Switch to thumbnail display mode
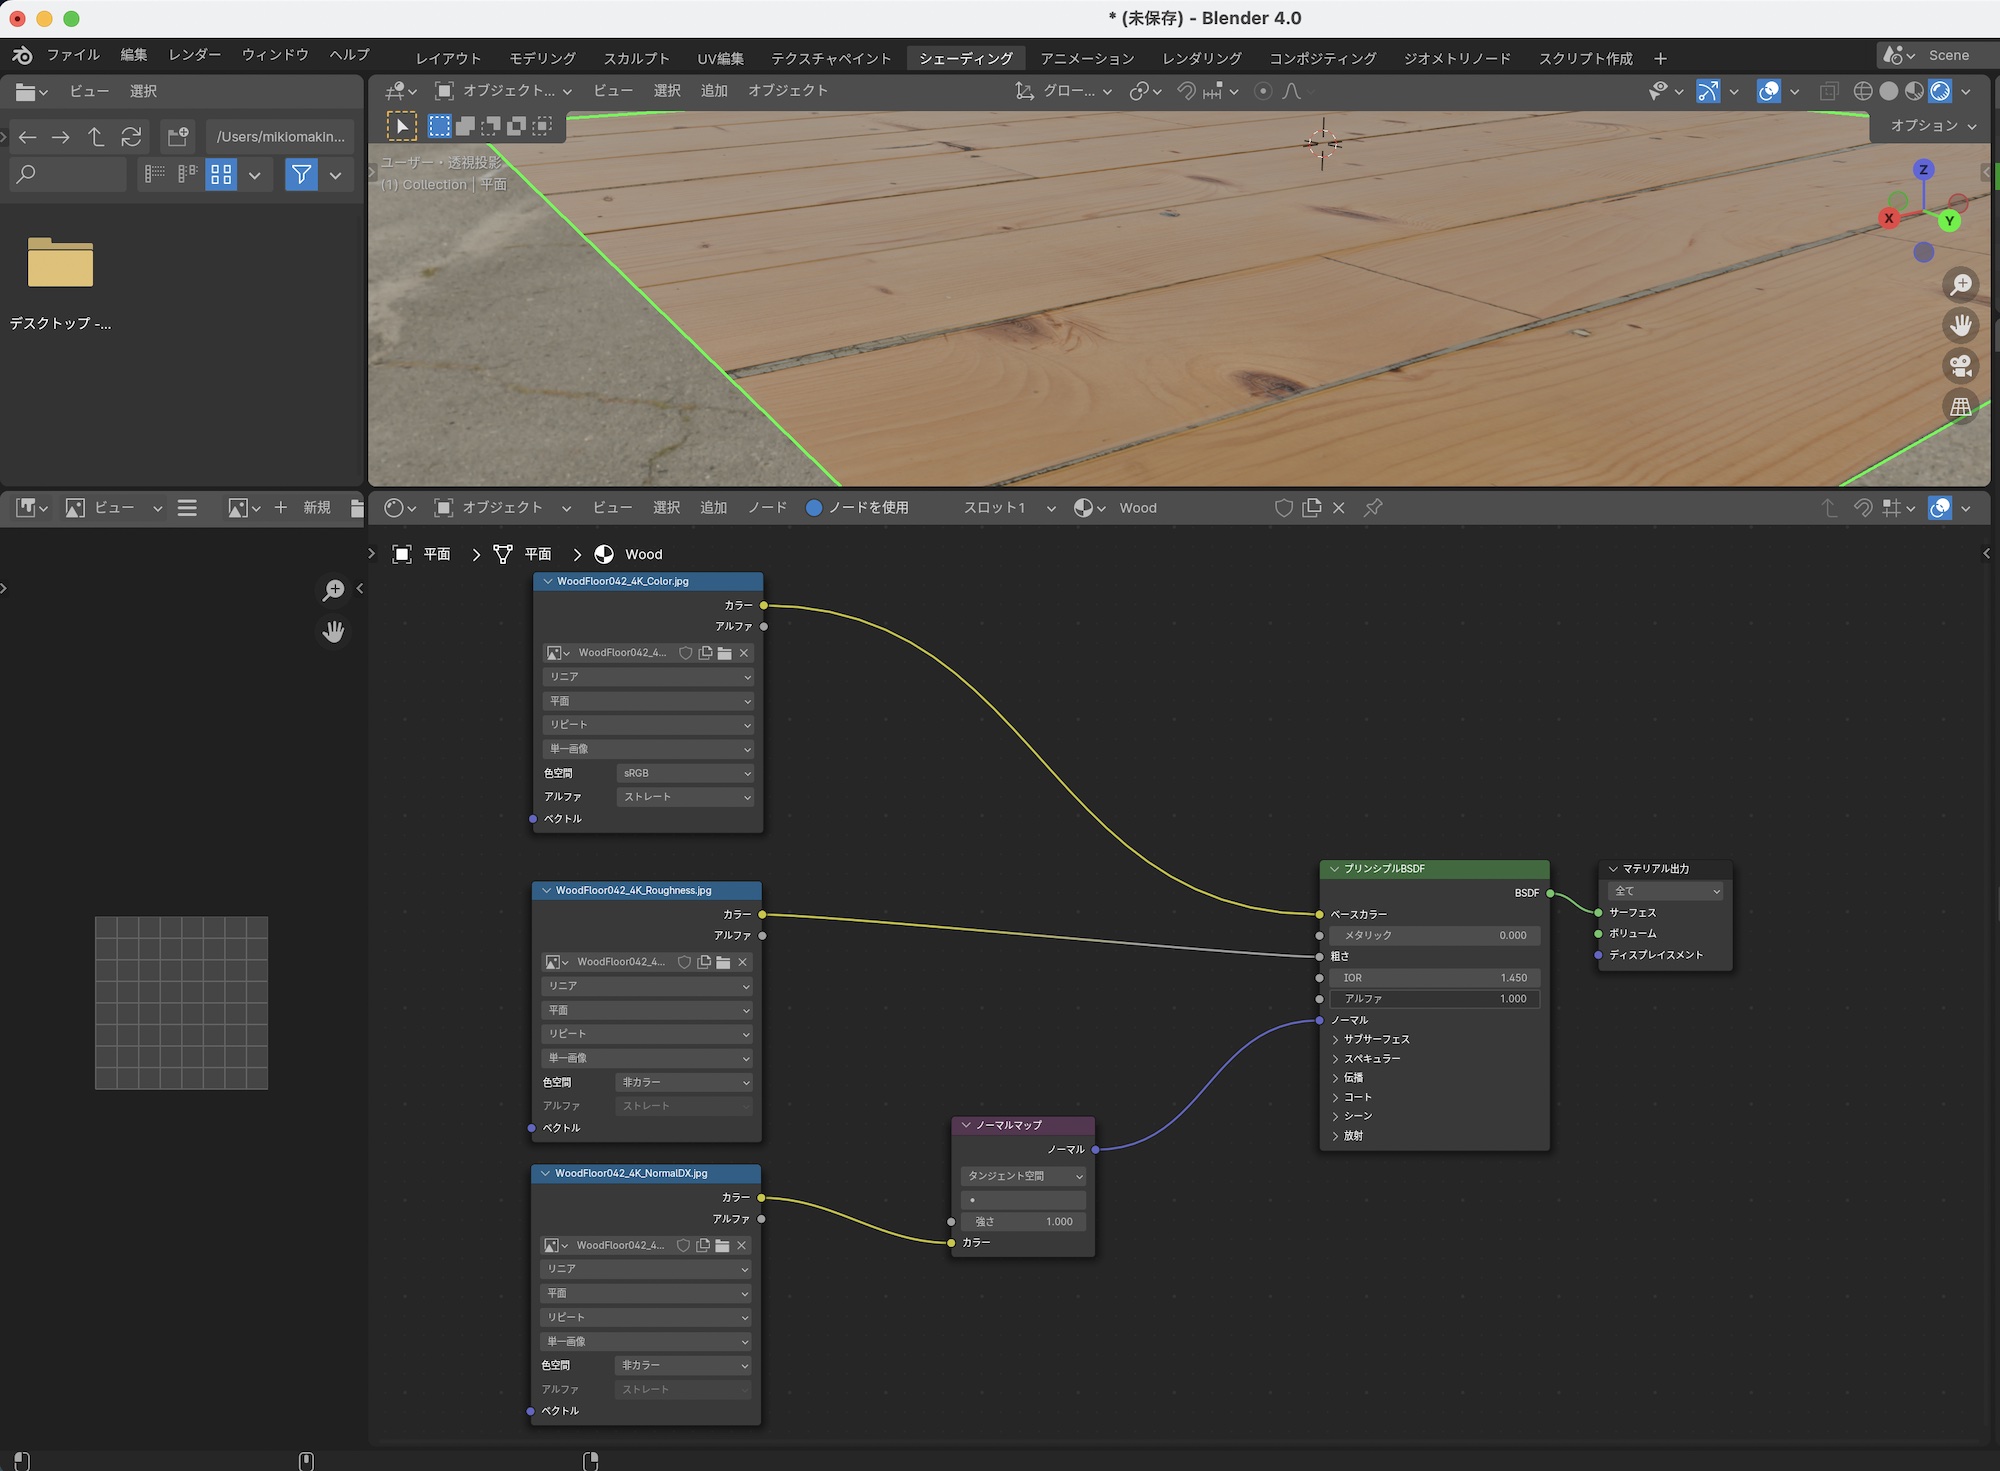The width and height of the screenshot is (2000, 1471). 221,175
